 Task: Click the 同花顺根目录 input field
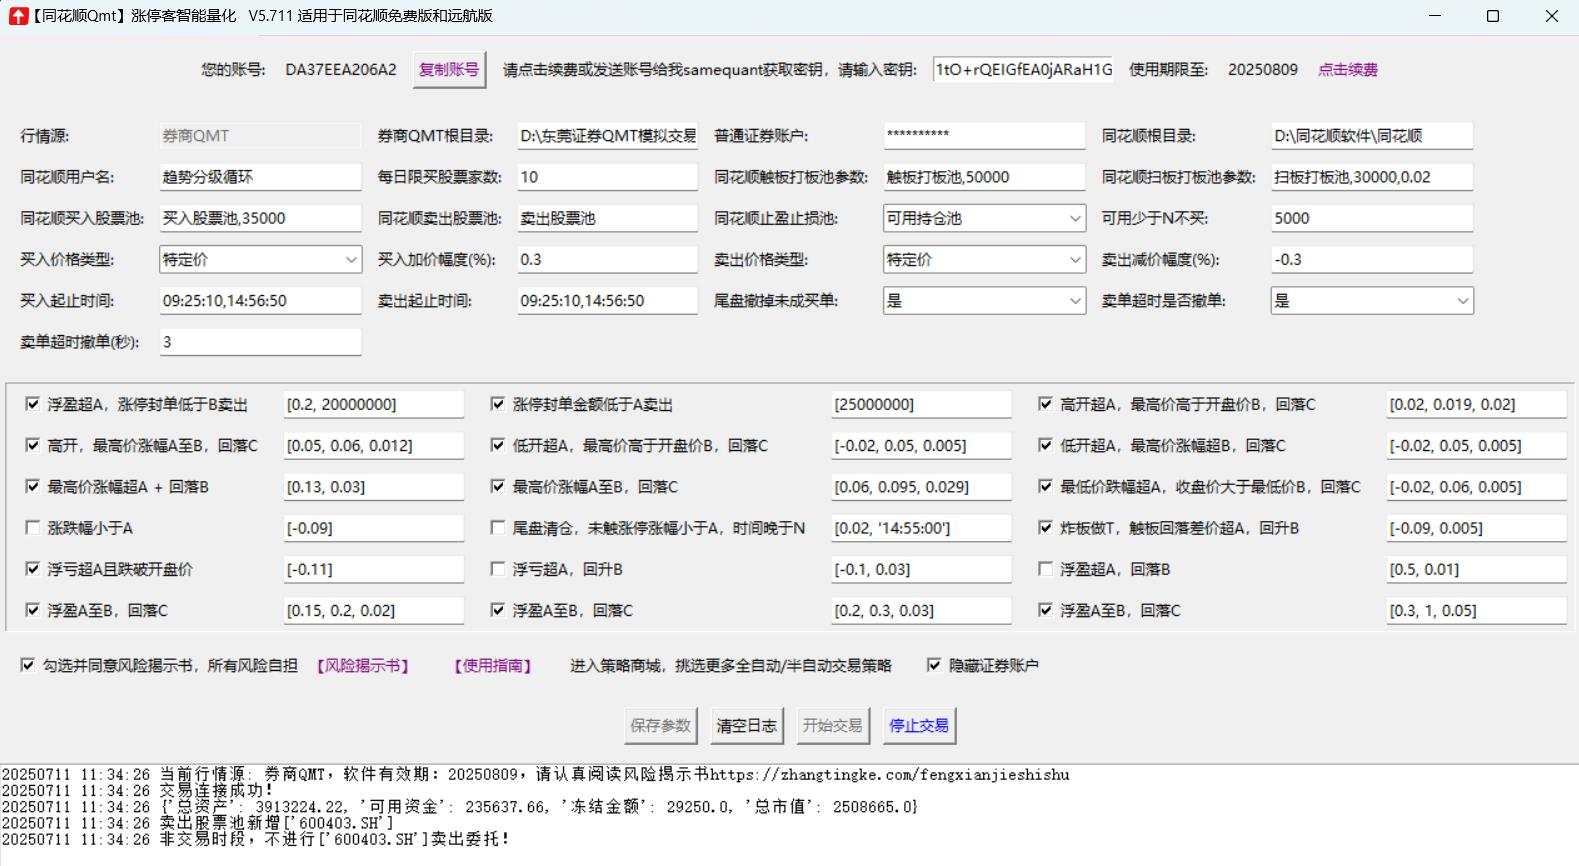[x=1372, y=136]
